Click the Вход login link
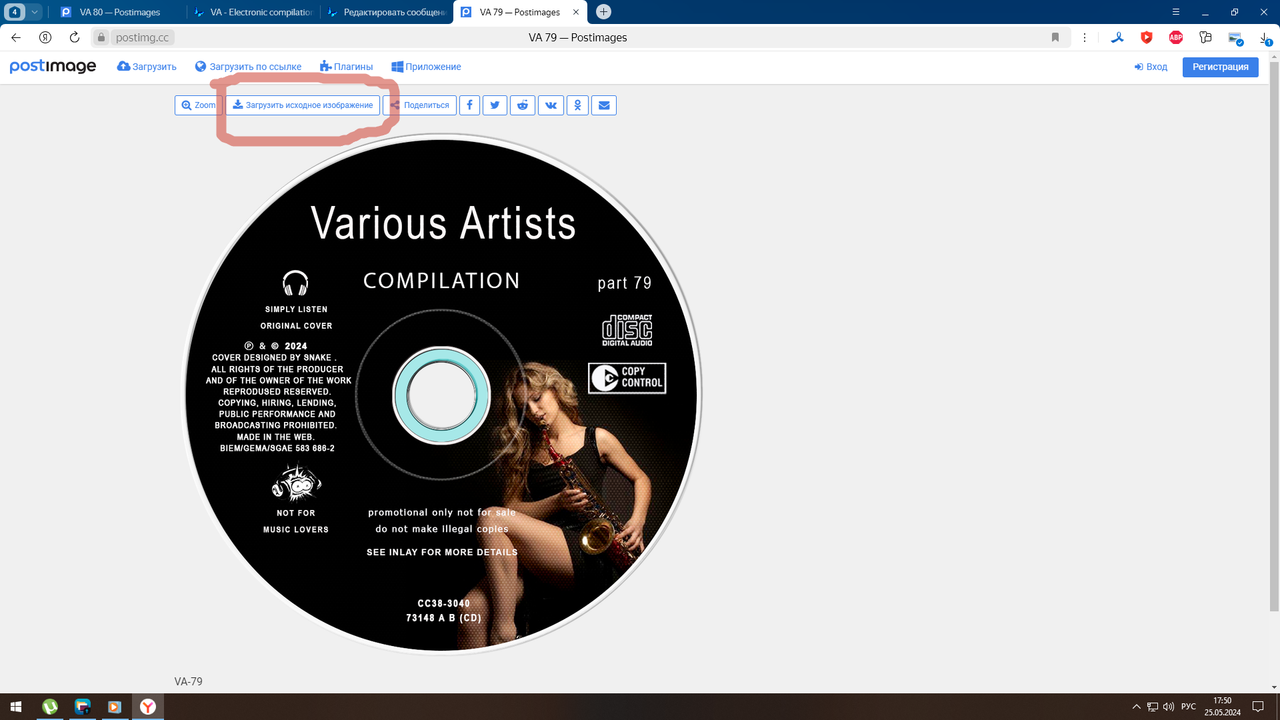Screen dimensions: 1280x720 (1151, 67)
